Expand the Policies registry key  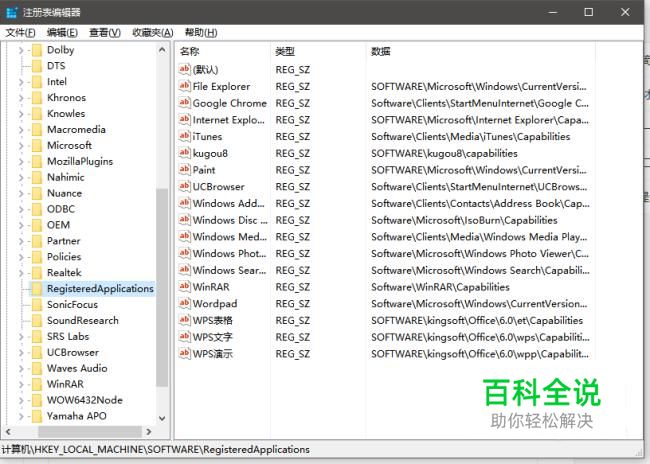[x=21, y=257]
